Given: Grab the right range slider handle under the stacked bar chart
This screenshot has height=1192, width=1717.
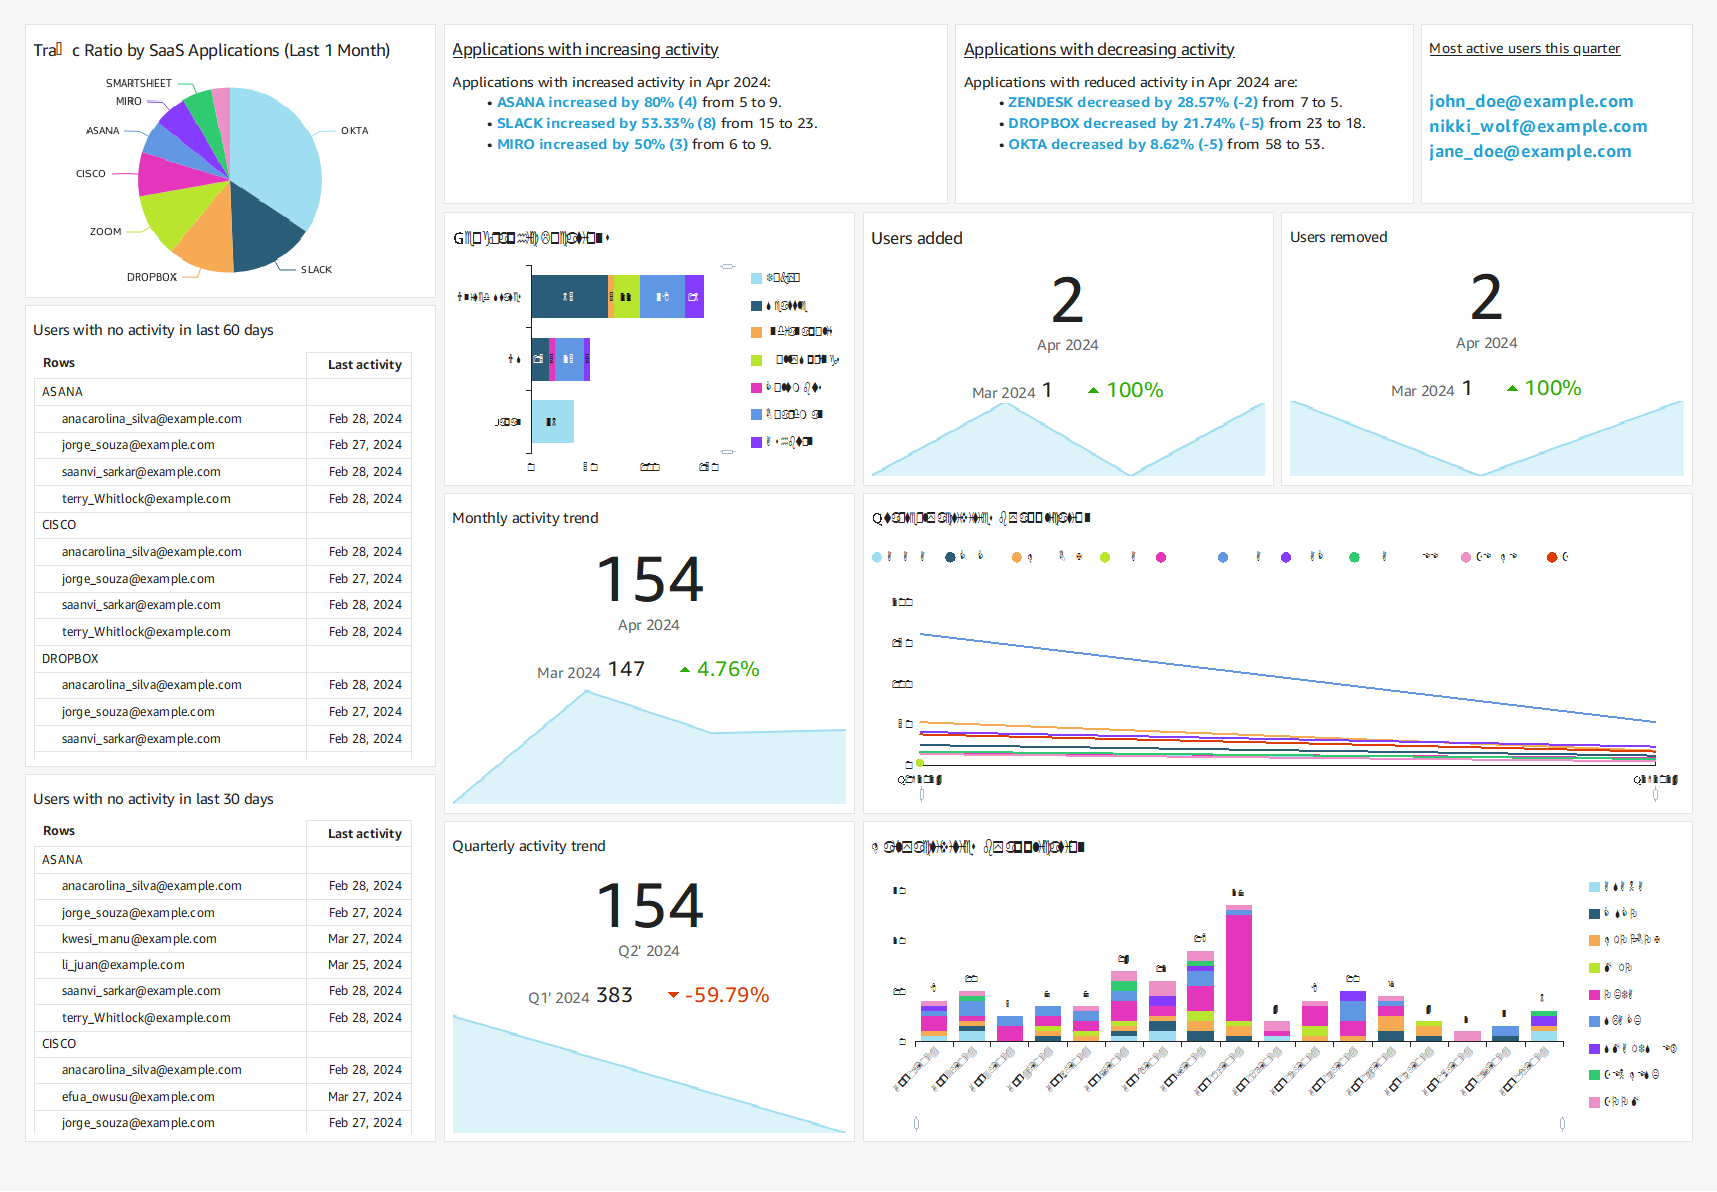Looking at the screenshot, I should [x=1562, y=1124].
